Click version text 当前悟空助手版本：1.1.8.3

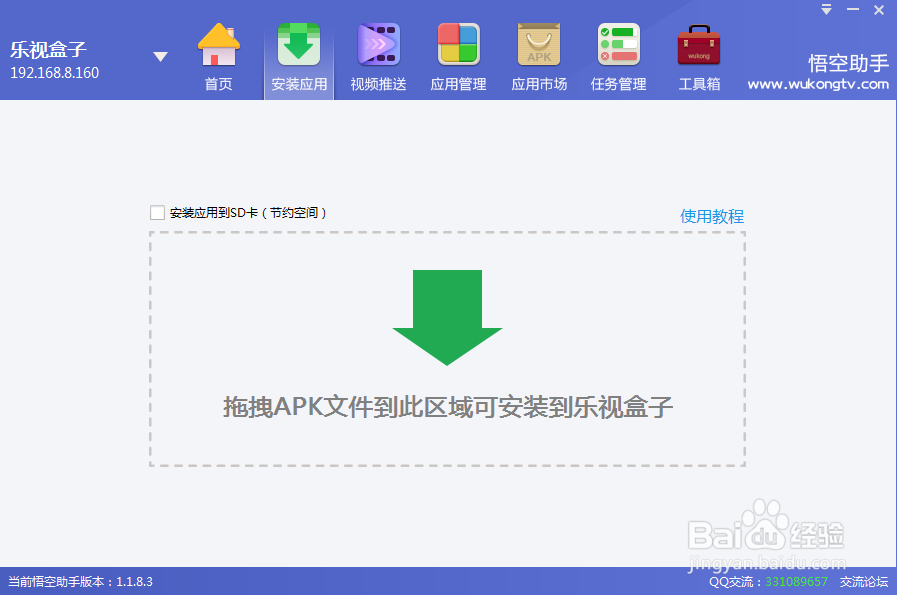(80, 582)
